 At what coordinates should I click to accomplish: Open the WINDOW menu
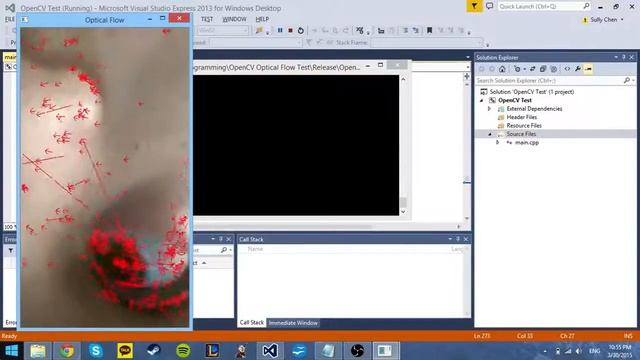pos(234,19)
